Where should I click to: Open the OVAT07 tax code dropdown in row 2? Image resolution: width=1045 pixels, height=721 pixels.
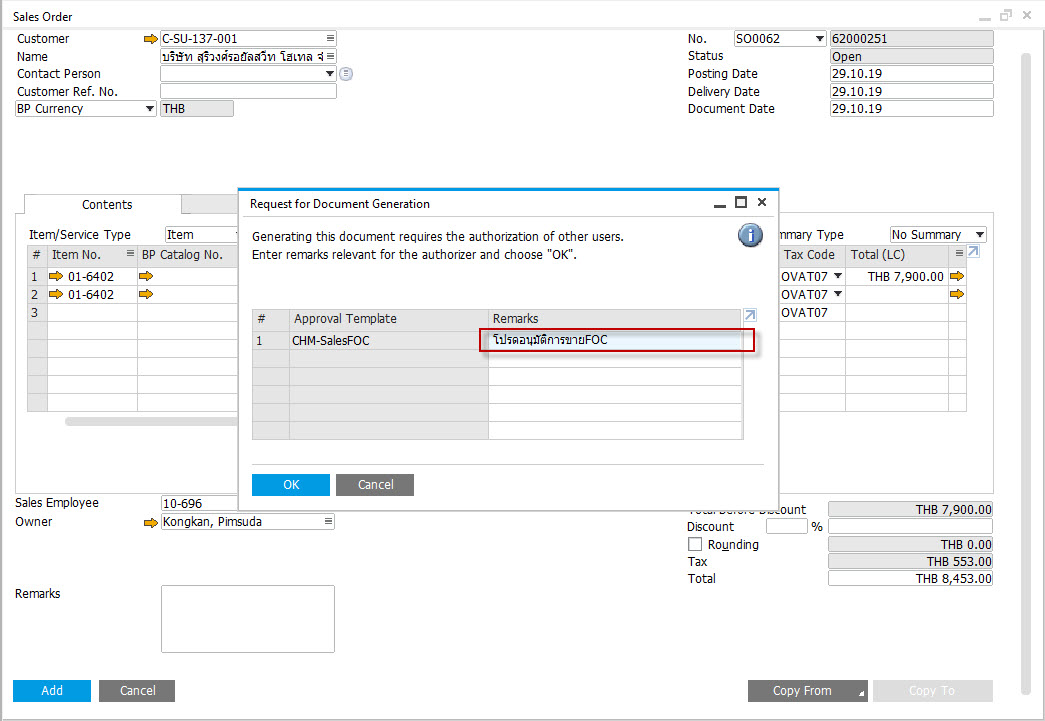(838, 294)
